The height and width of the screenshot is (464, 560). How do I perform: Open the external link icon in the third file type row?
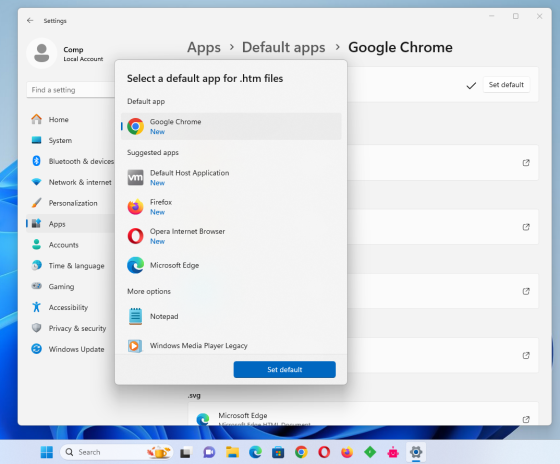click(526, 291)
